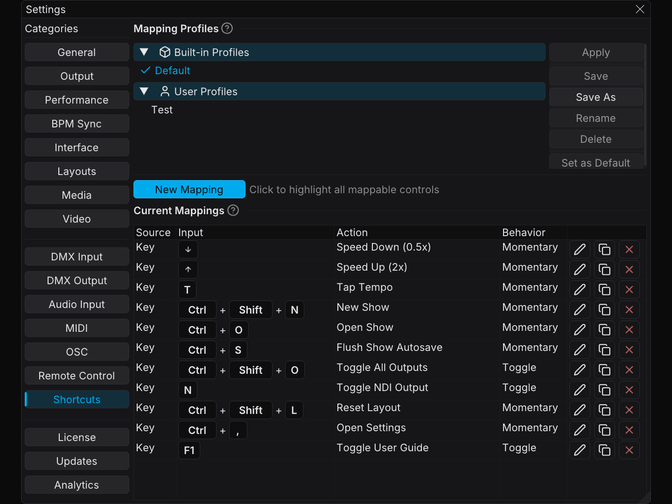The image size is (672, 504).
Task: Open the License category
Action: [x=77, y=438]
